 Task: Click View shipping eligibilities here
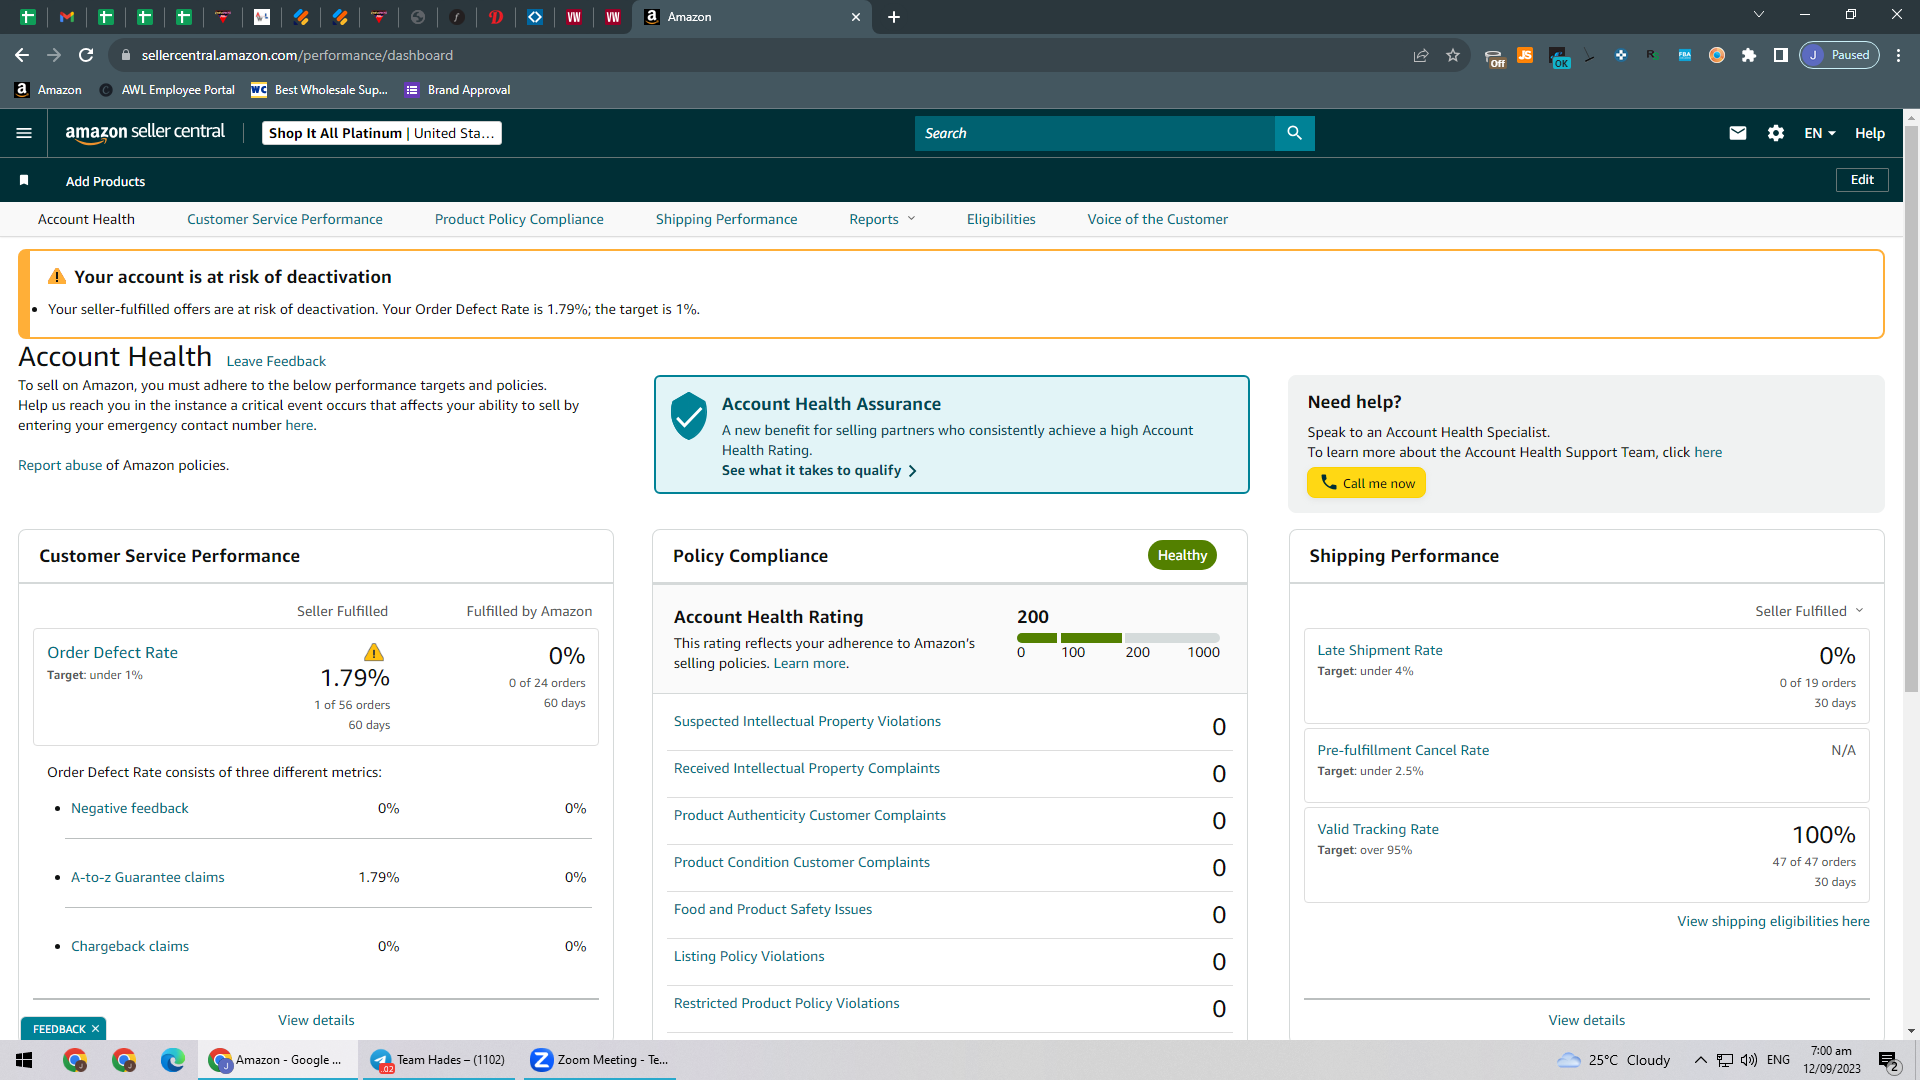coord(1773,921)
